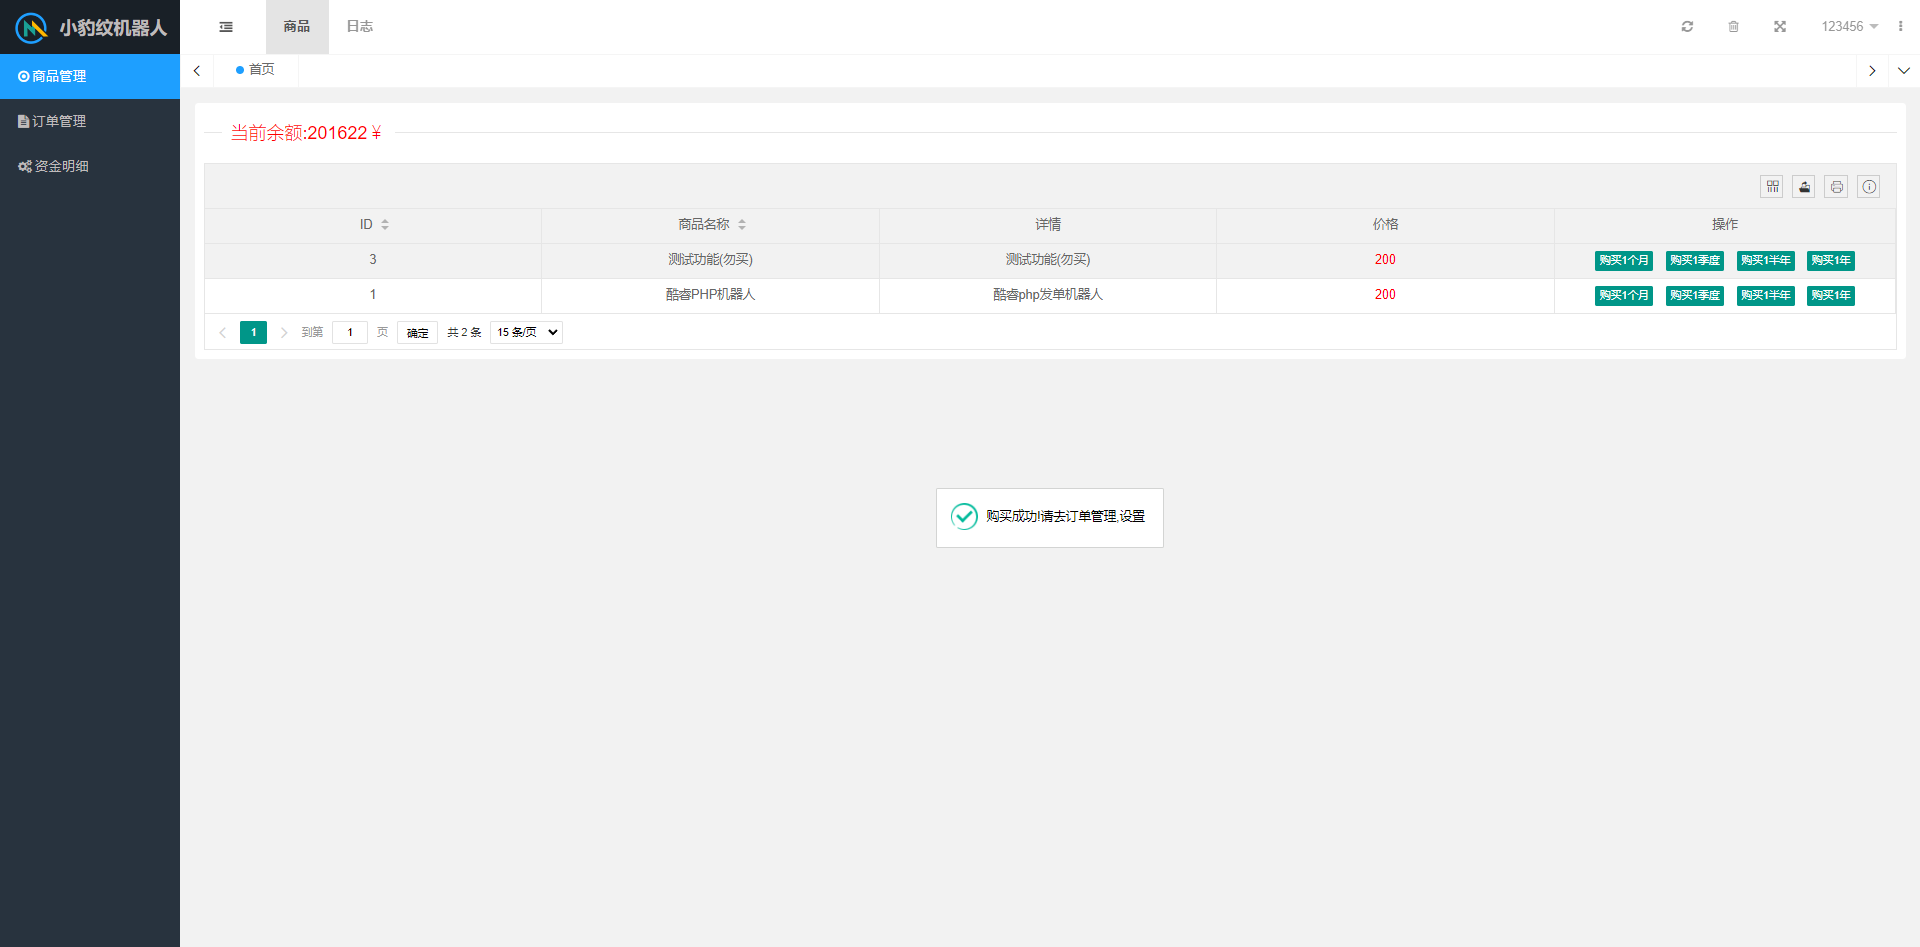Click the print icon above the table
The width and height of the screenshot is (1920, 947).
click(x=1836, y=187)
